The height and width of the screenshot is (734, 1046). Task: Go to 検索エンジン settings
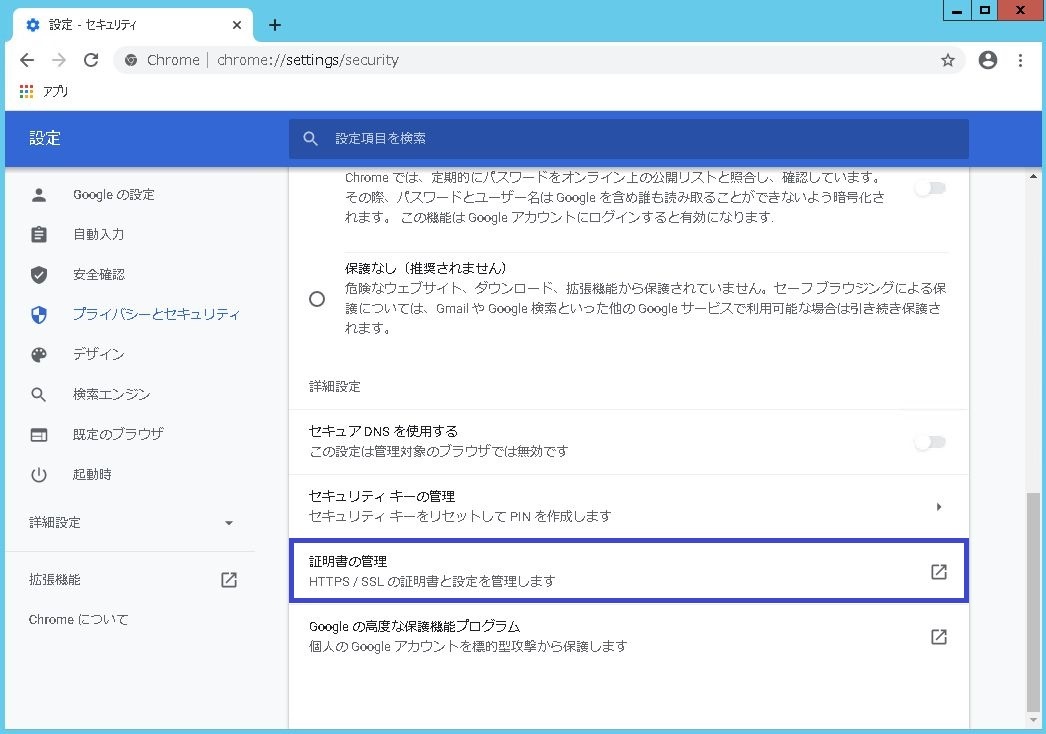pyautogui.click(x=111, y=394)
